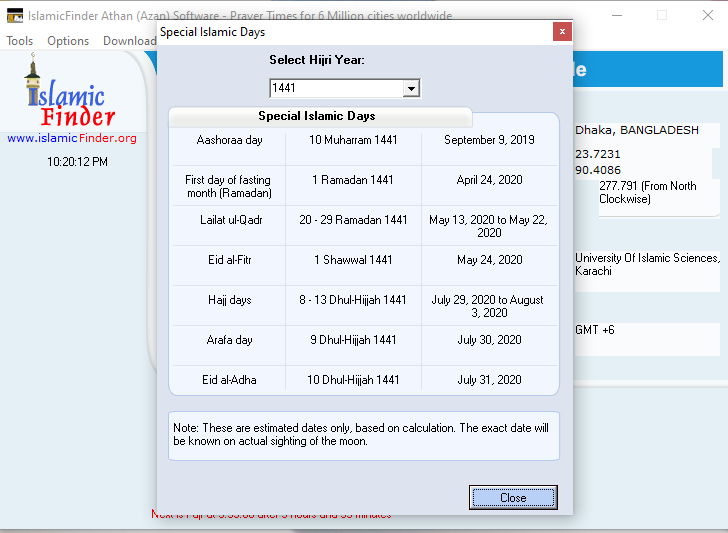Screen dimensions: 728x533
Task: Click the Select Hijri Year label
Action: tap(317, 60)
